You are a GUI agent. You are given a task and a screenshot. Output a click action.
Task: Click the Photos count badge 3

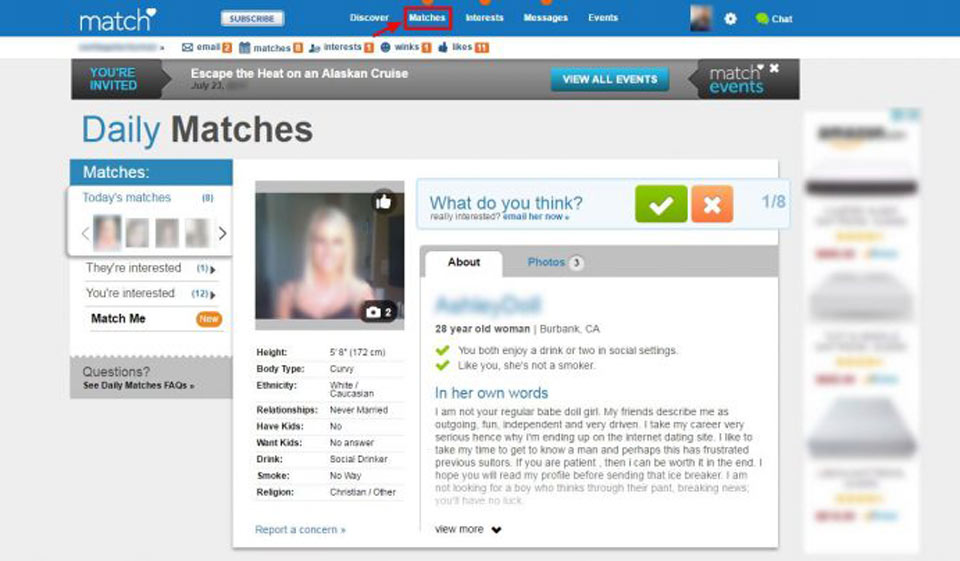[x=576, y=263]
